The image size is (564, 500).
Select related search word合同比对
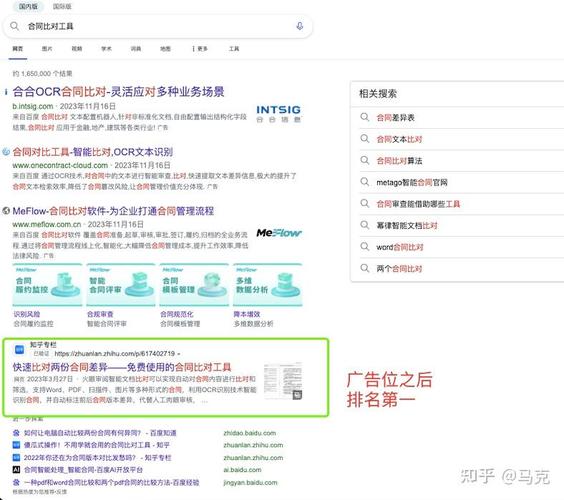[x=400, y=247]
